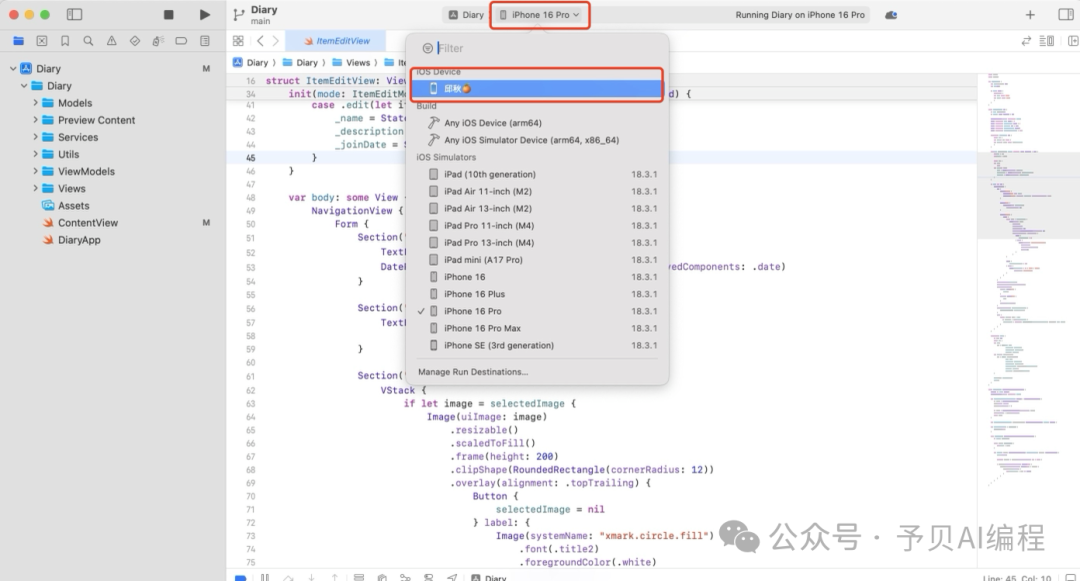
Task: Click Running Diary on iPhone 16 Pro status
Action: [800, 14]
